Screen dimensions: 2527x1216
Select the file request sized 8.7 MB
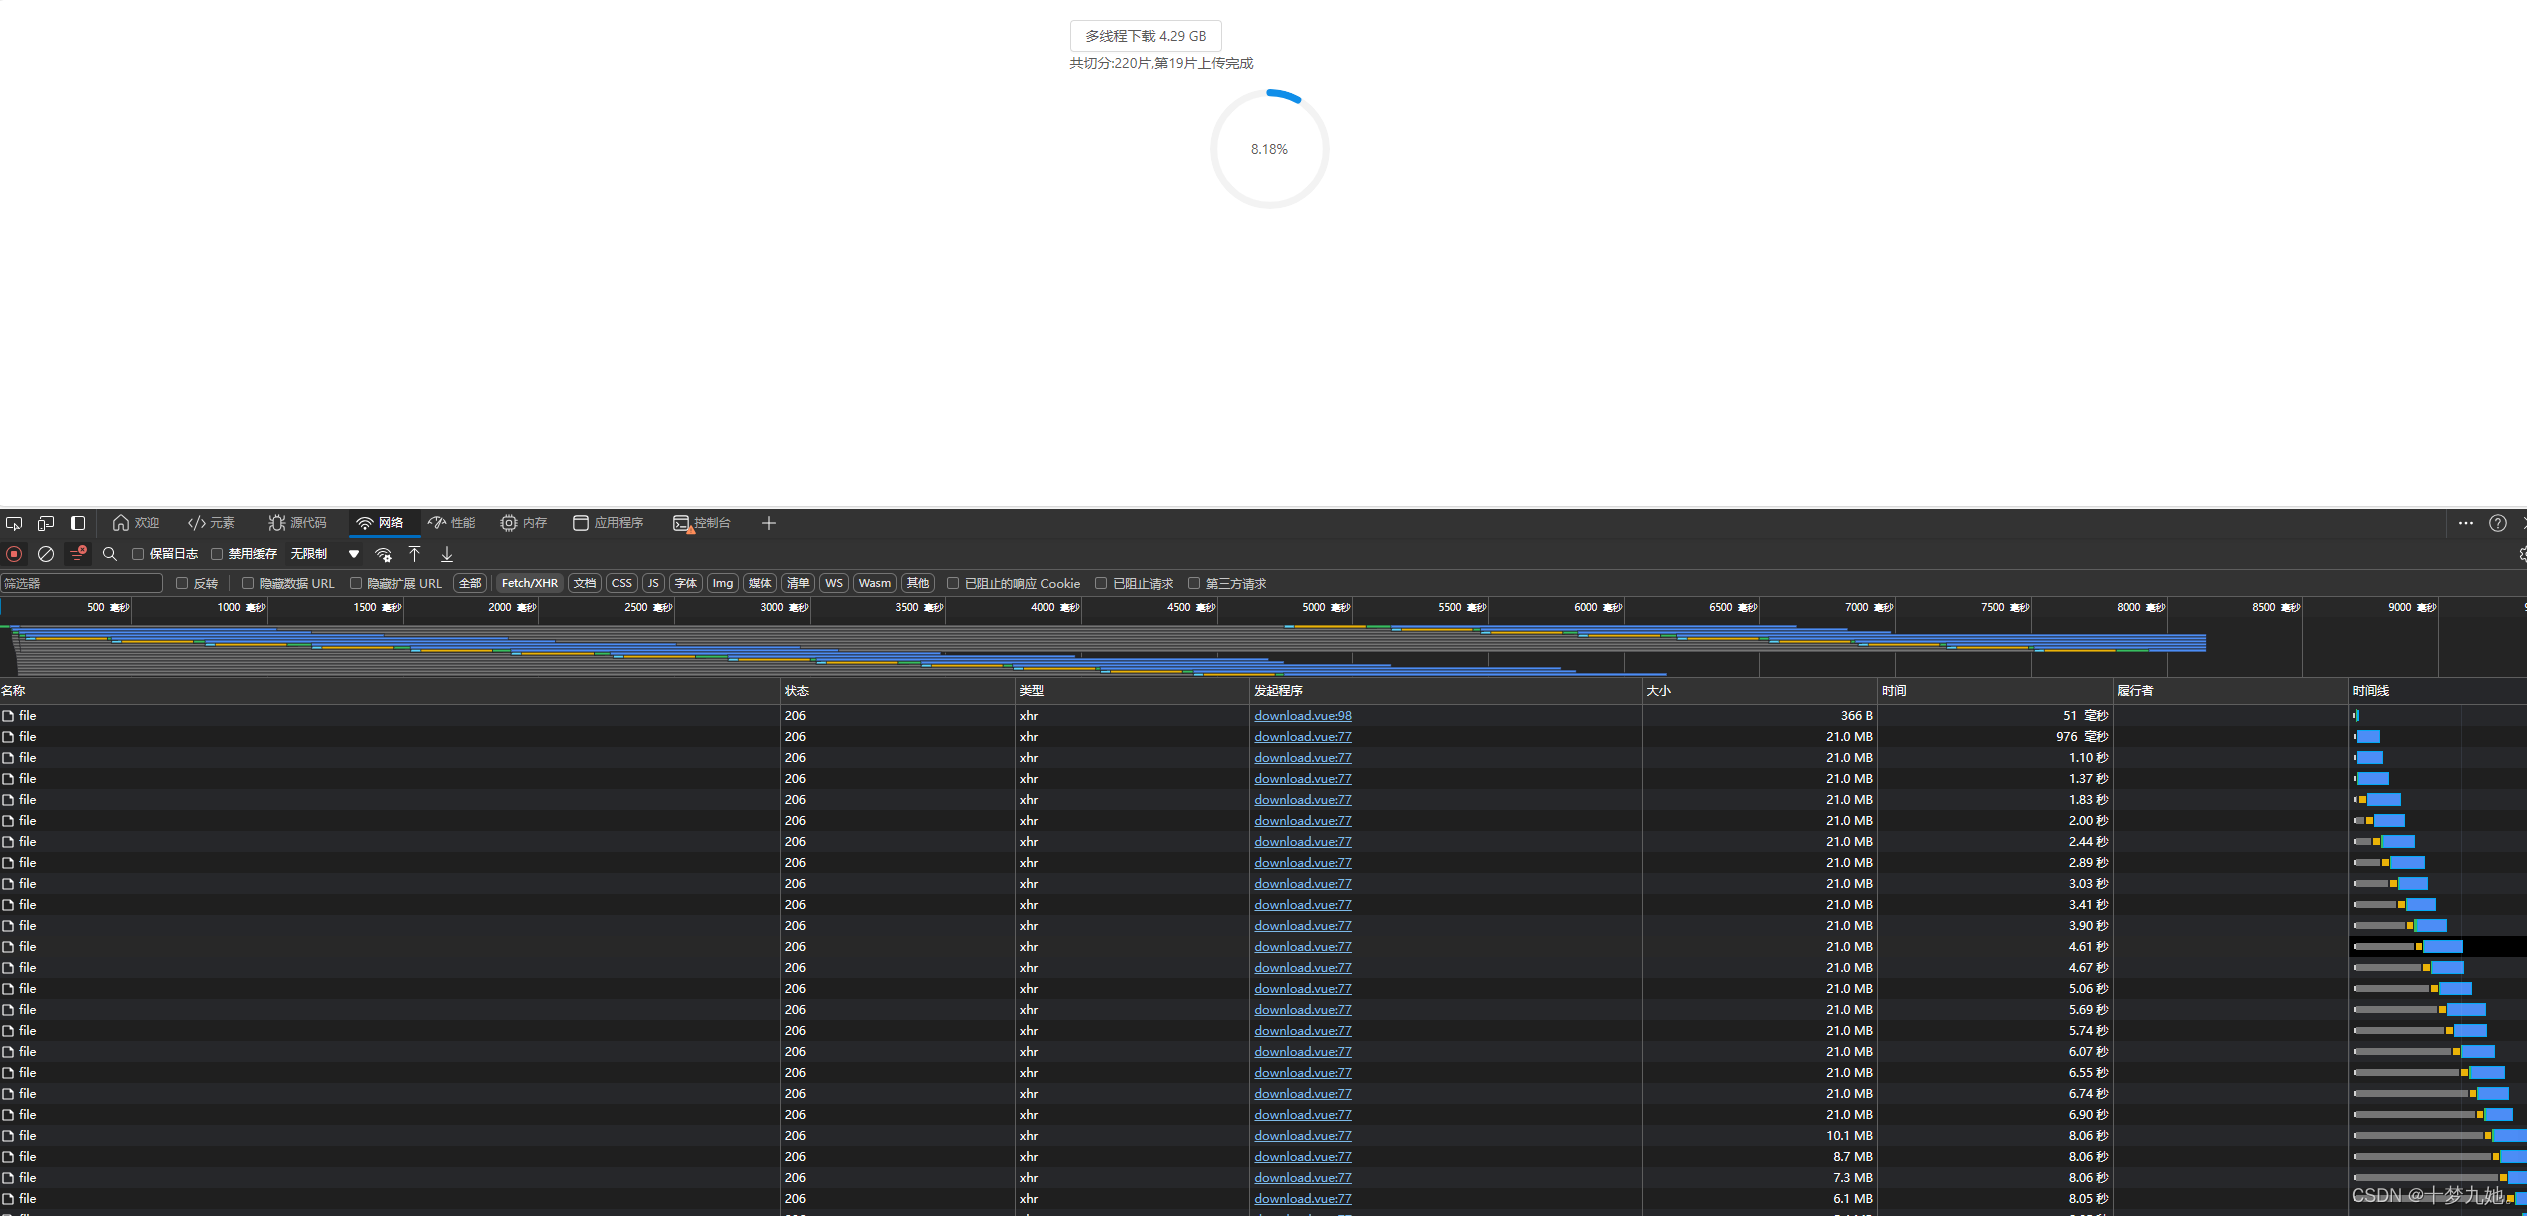pyautogui.click(x=1263, y=1157)
